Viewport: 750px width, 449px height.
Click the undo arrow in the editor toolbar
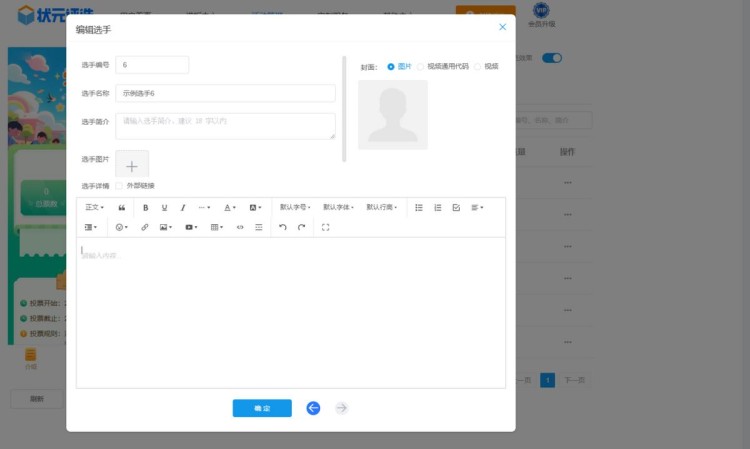coord(283,228)
